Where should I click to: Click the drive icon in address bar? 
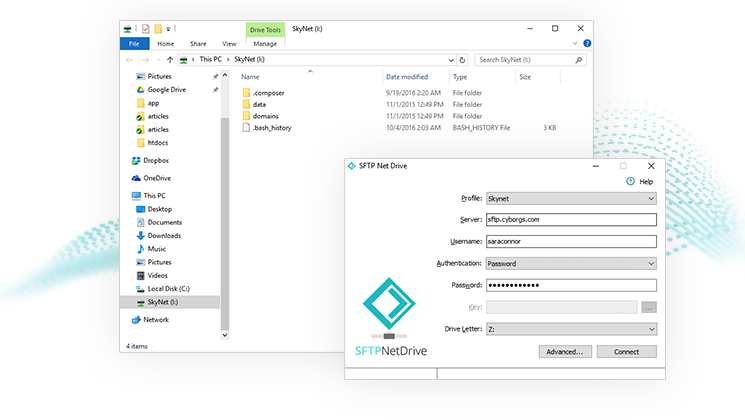tap(183, 60)
